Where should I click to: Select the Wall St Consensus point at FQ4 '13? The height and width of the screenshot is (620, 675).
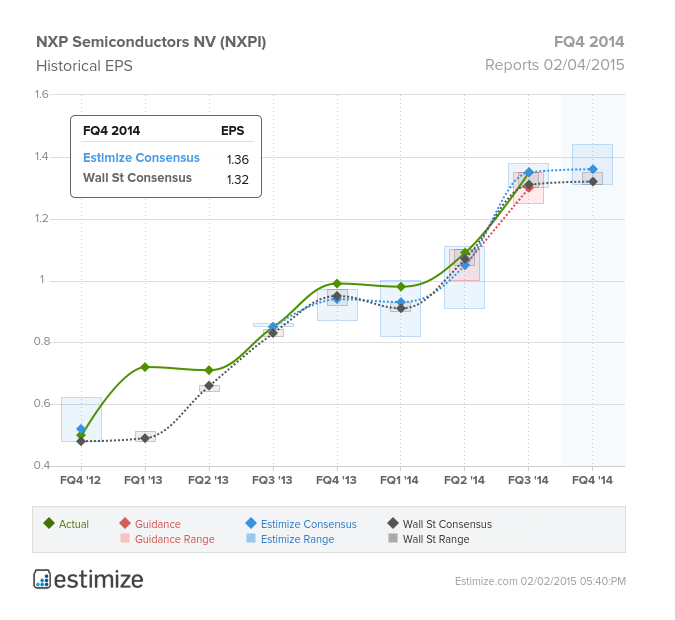coord(337,296)
